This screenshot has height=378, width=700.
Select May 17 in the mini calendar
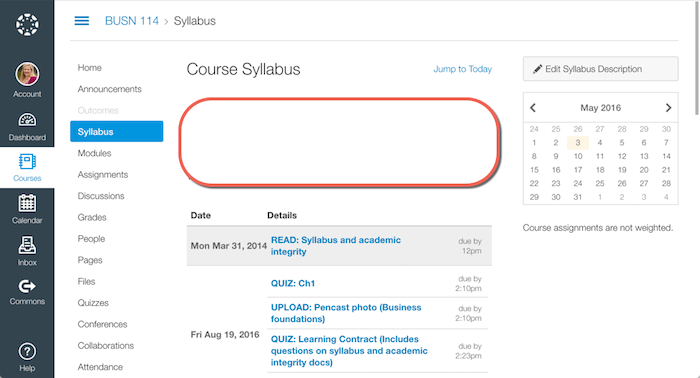click(578, 170)
